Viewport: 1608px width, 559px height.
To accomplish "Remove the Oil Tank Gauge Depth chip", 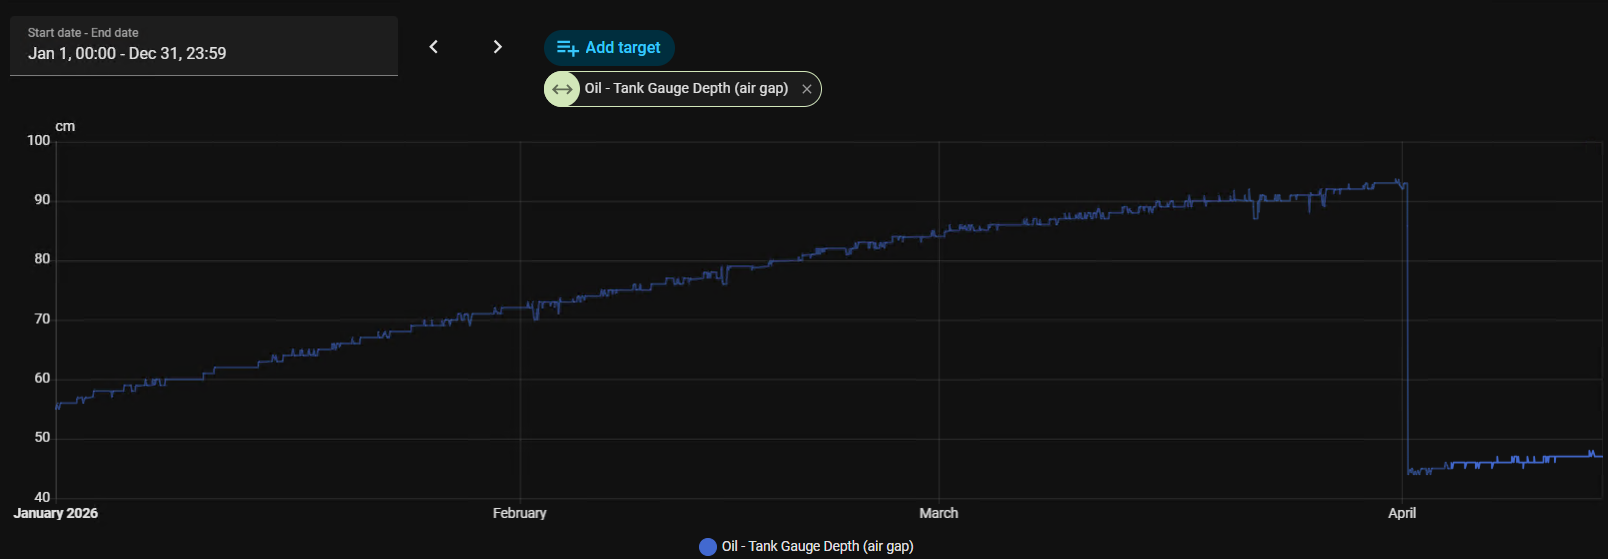I will (807, 89).
